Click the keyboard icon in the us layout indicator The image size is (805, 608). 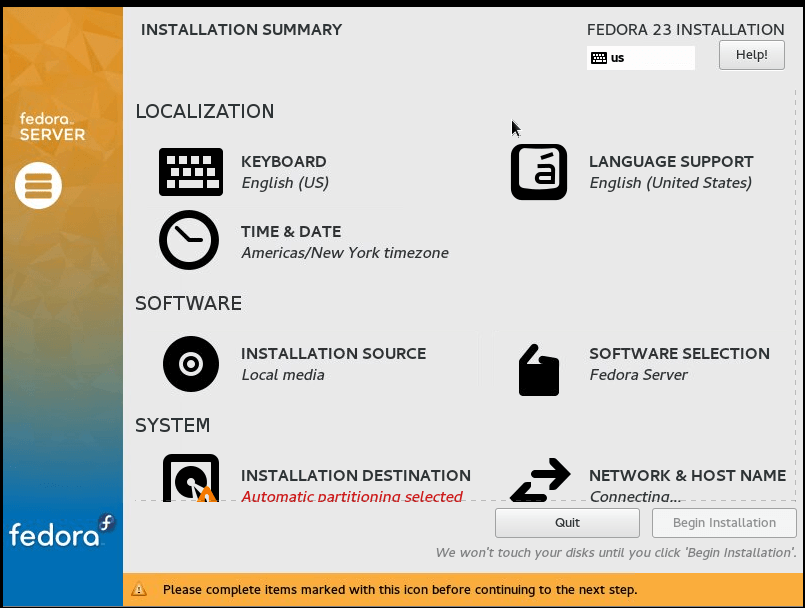(x=599, y=58)
